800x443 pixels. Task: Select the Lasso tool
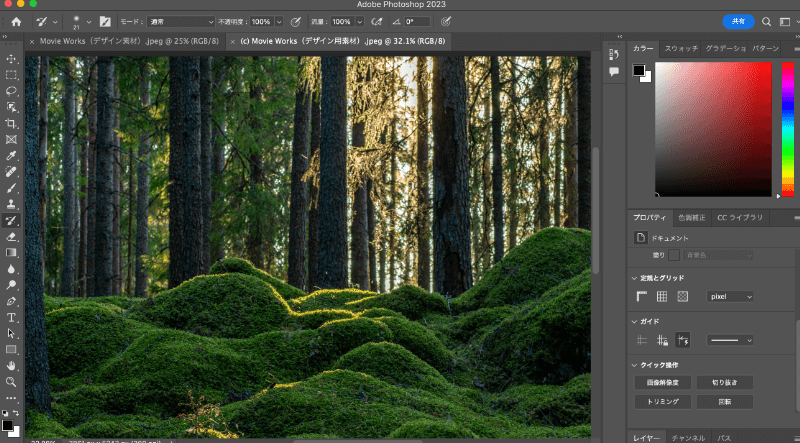pos(11,91)
